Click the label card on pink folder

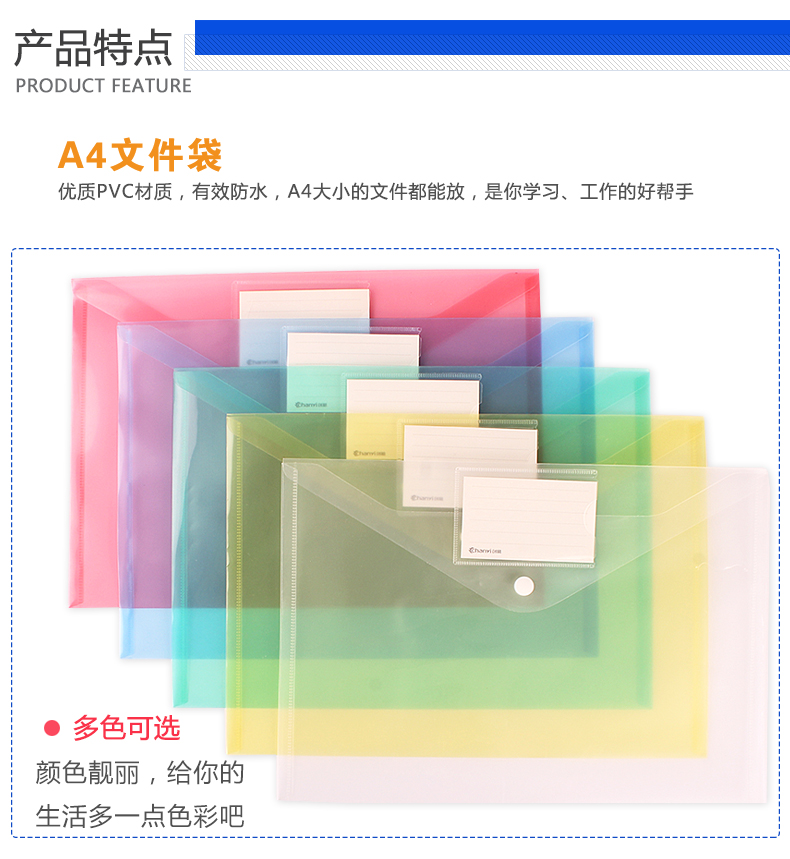[x=304, y=305]
